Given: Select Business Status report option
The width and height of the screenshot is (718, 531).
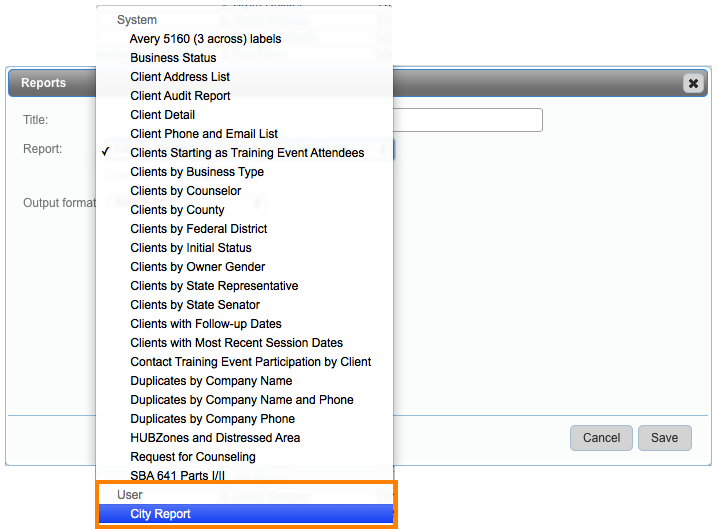Looking at the screenshot, I should coord(173,58).
